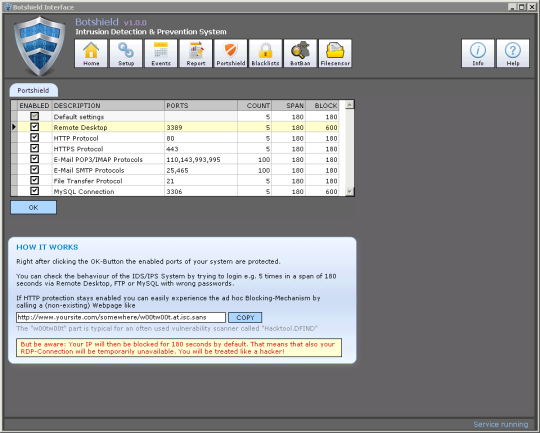Click the Default settings description cell

point(108,116)
